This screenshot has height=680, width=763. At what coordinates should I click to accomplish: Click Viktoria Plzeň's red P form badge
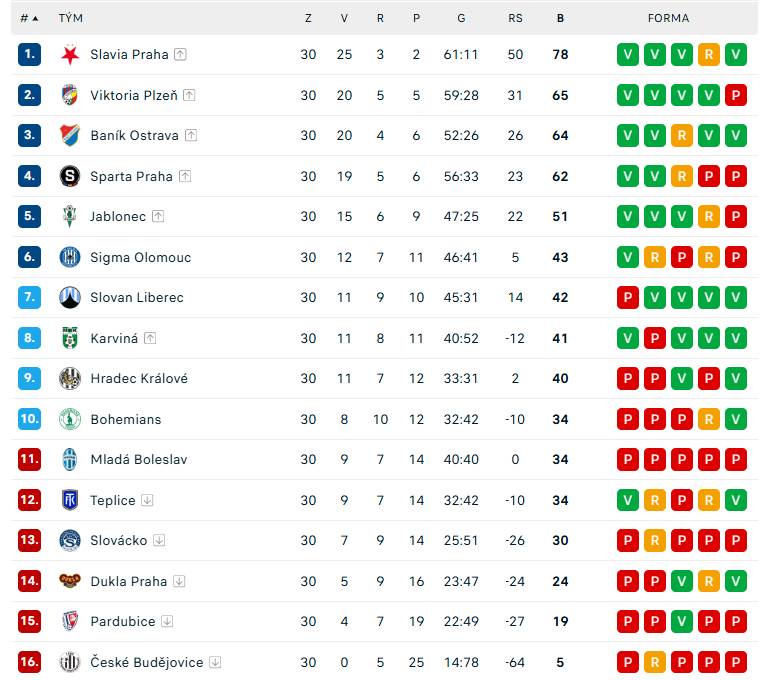(736, 95)
